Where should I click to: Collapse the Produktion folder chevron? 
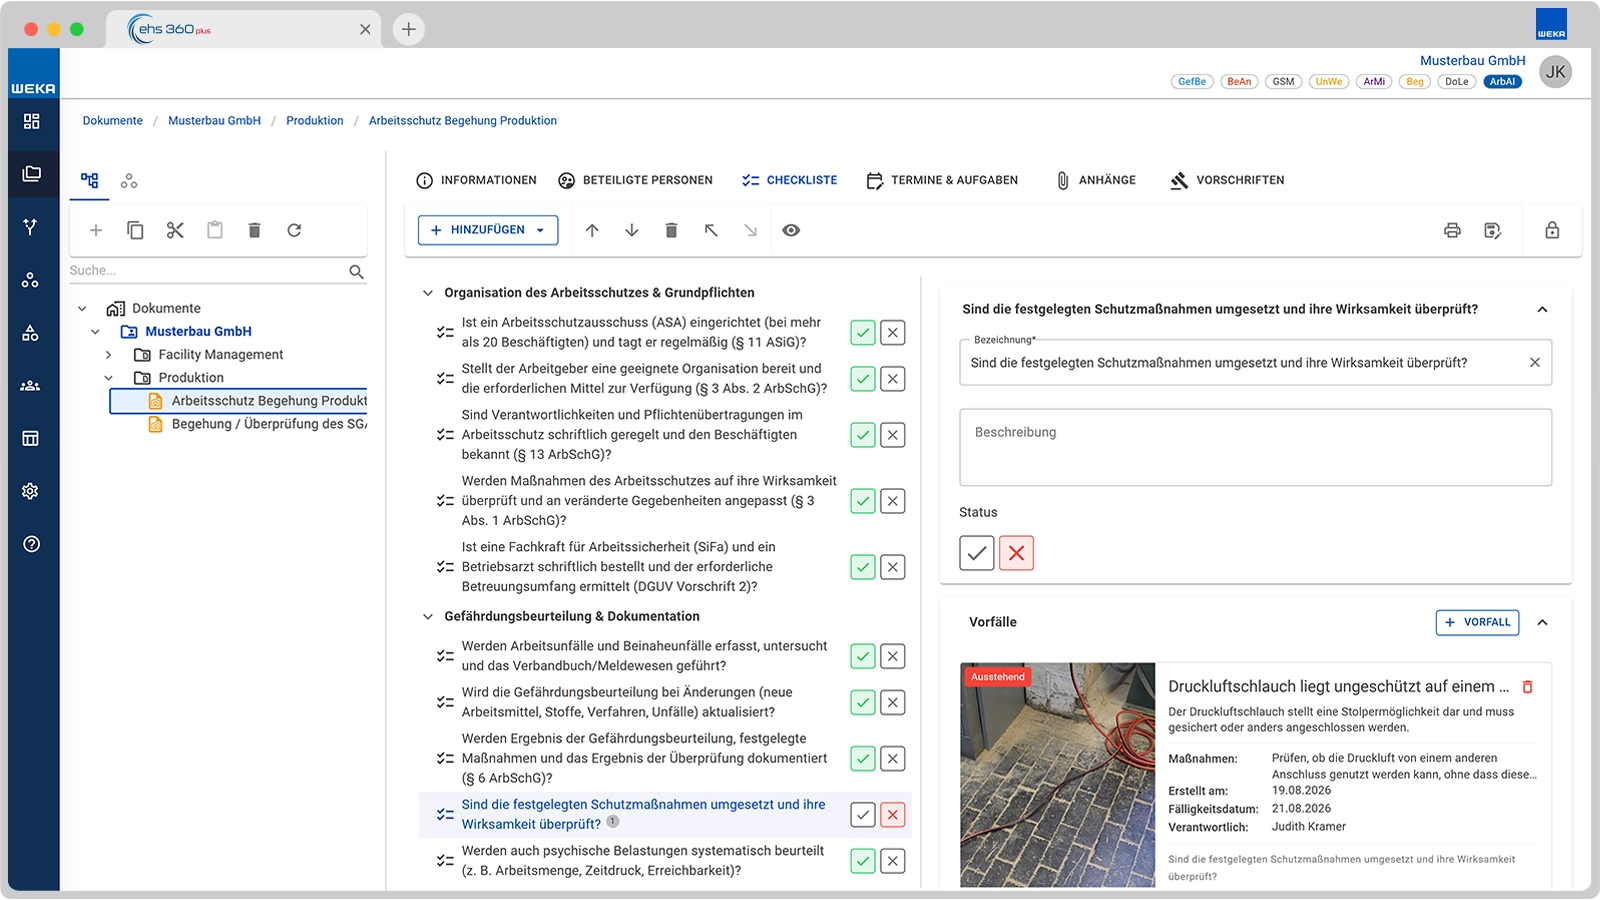point(109,378)
